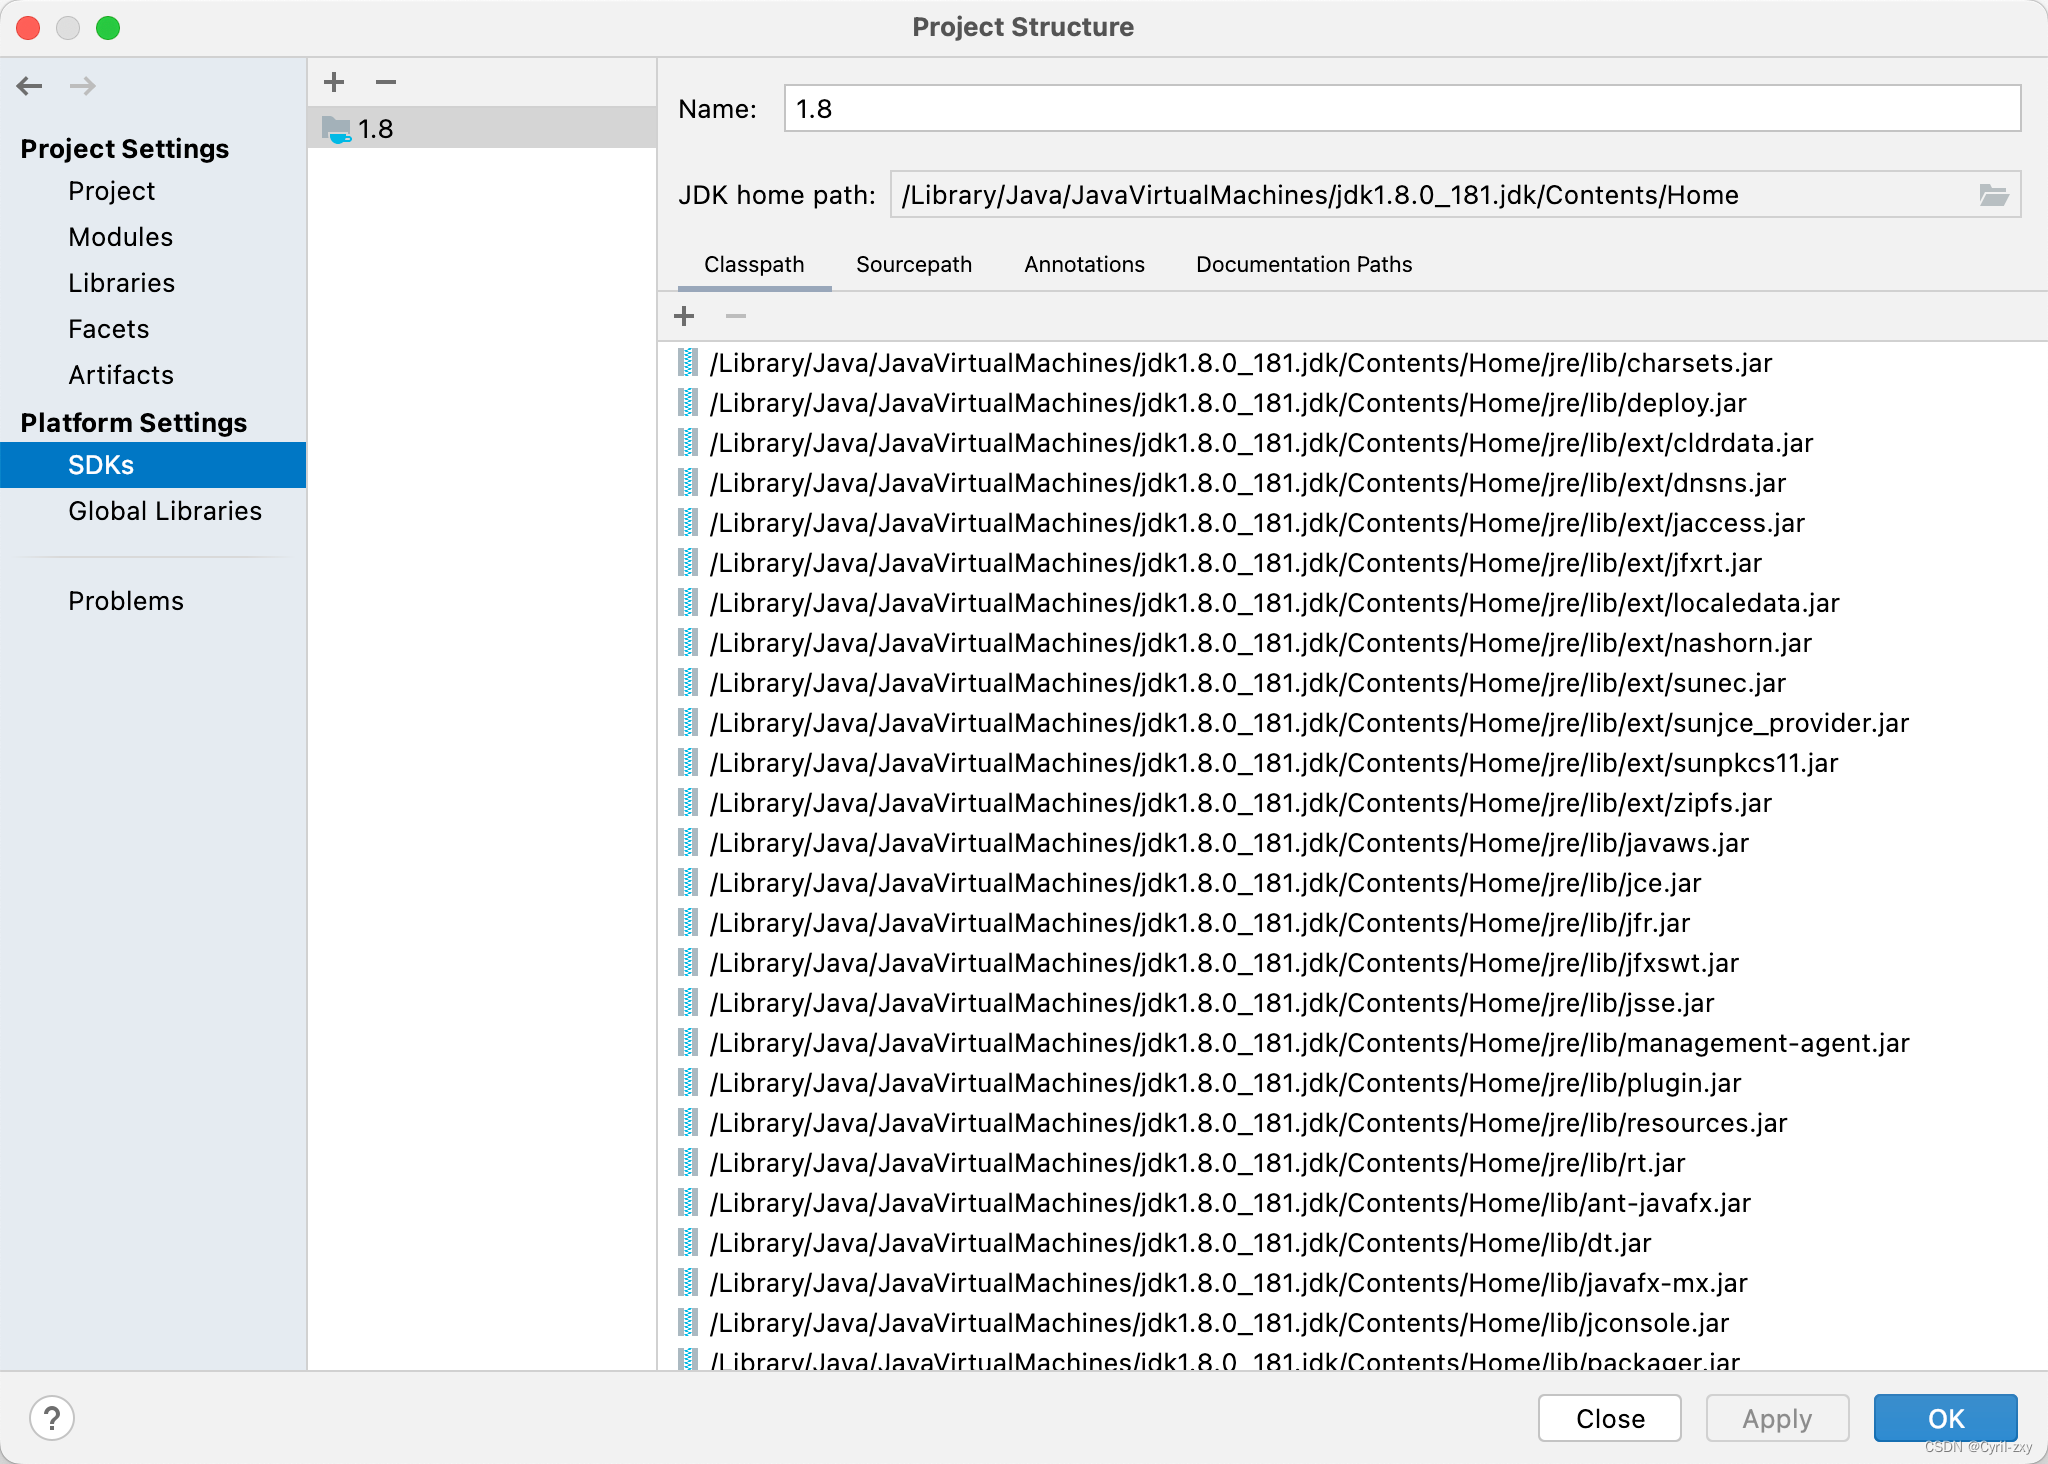This screenshot has width=2048, height=1464.
Task: Switch to the Sourcepath tab
Action: [913, 264]
